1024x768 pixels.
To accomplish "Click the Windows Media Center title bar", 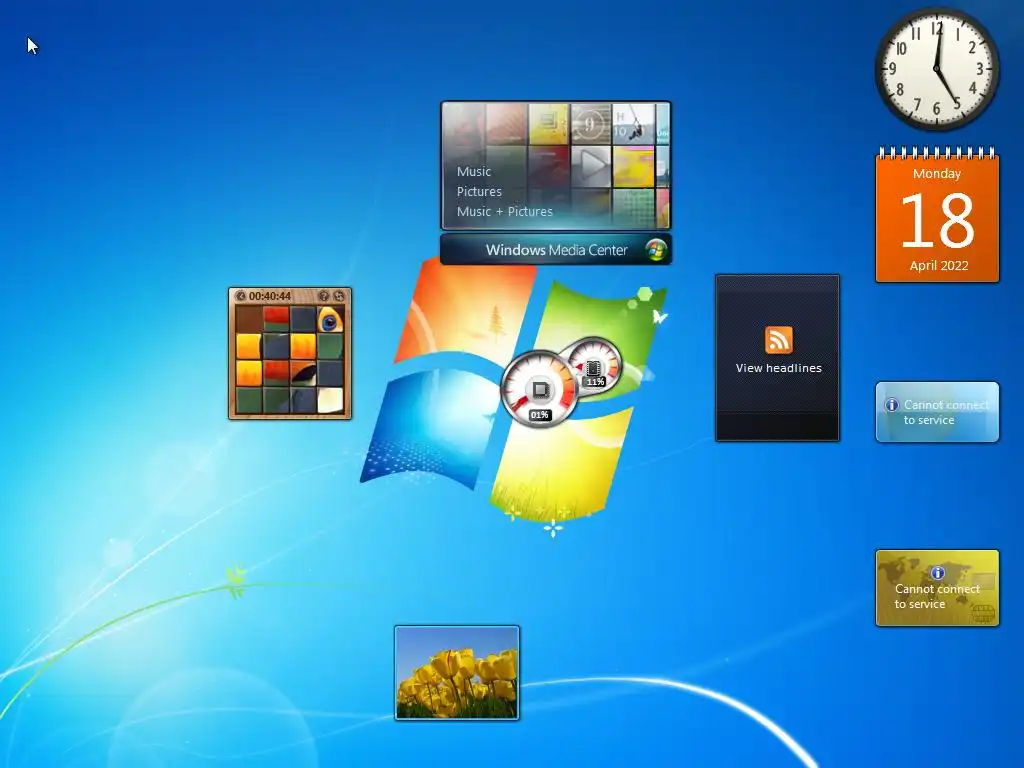I will 556,249.
